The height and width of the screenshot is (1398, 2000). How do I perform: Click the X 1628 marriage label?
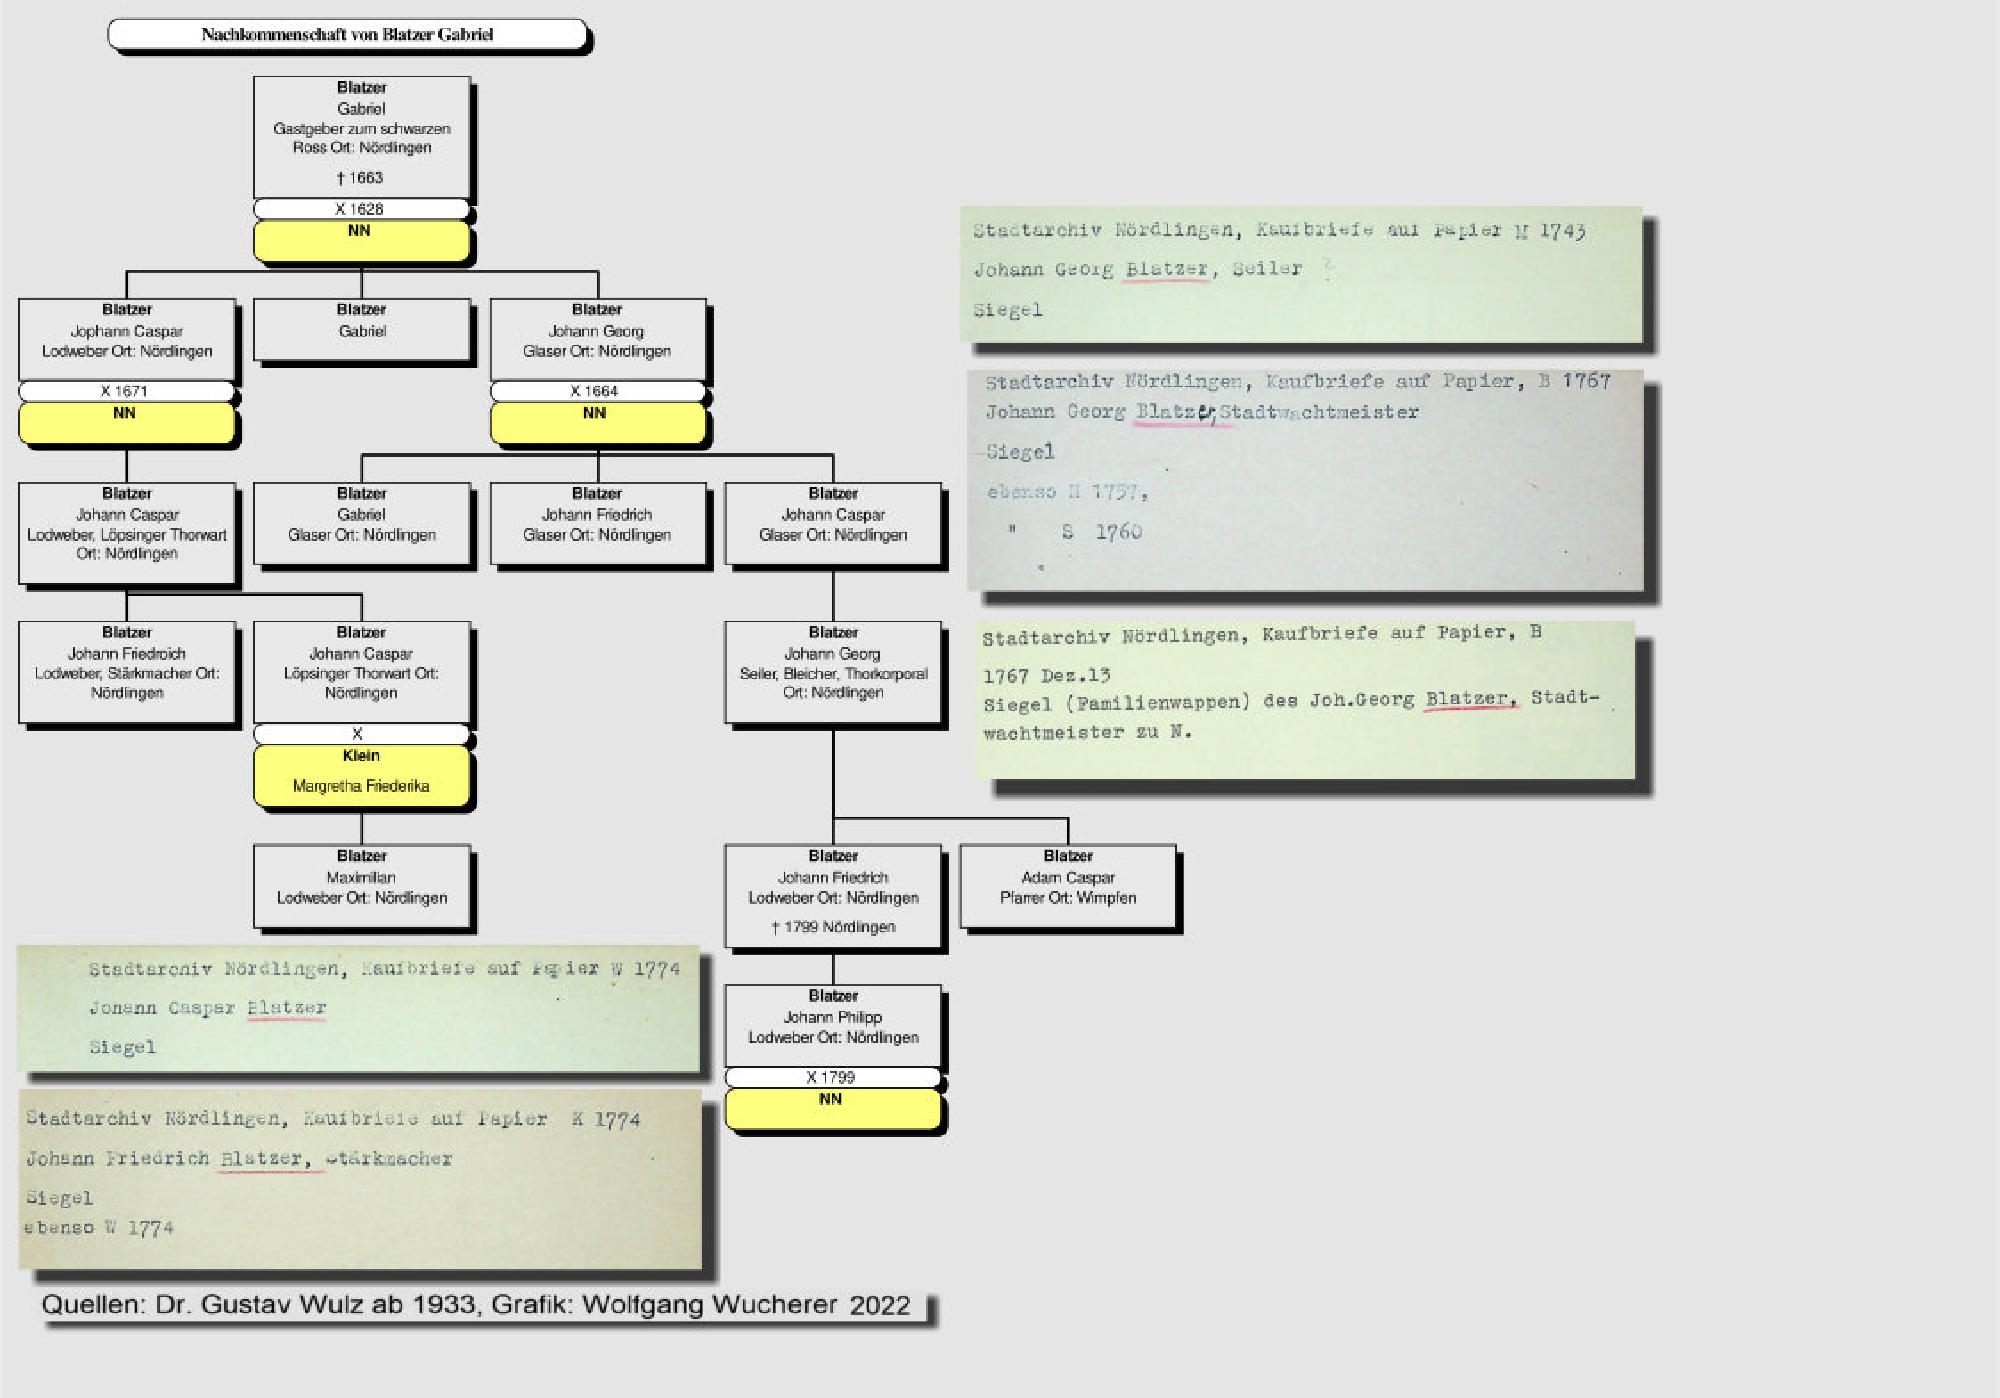[x=360, y=209]
